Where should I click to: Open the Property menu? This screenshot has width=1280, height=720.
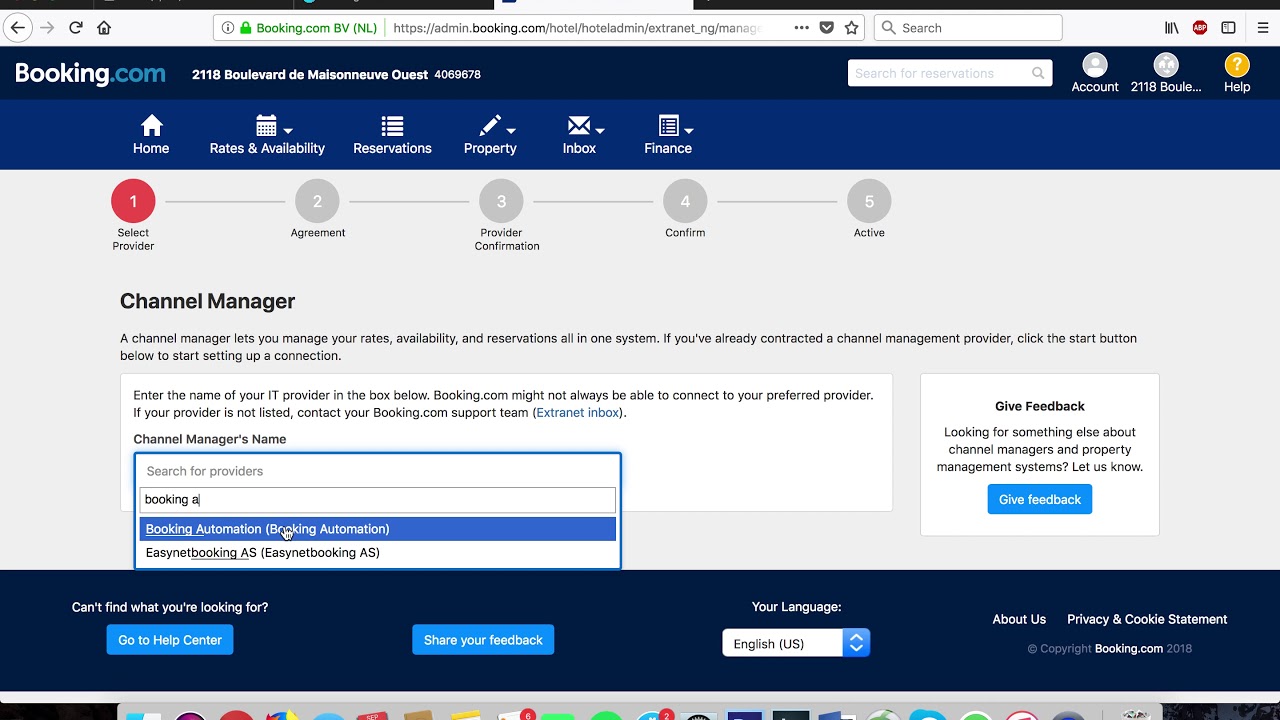point(490,135)
